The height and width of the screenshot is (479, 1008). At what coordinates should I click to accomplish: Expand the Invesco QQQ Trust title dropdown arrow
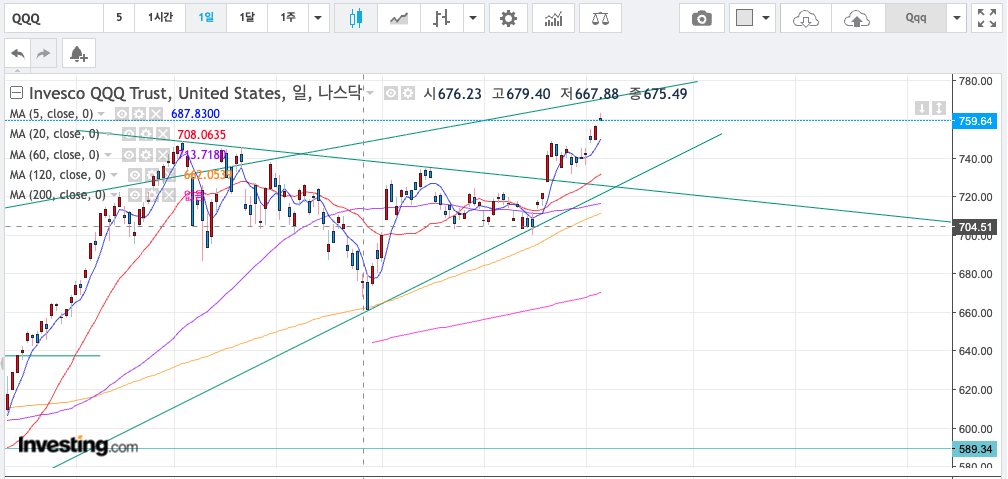click(x=370, y=94)
